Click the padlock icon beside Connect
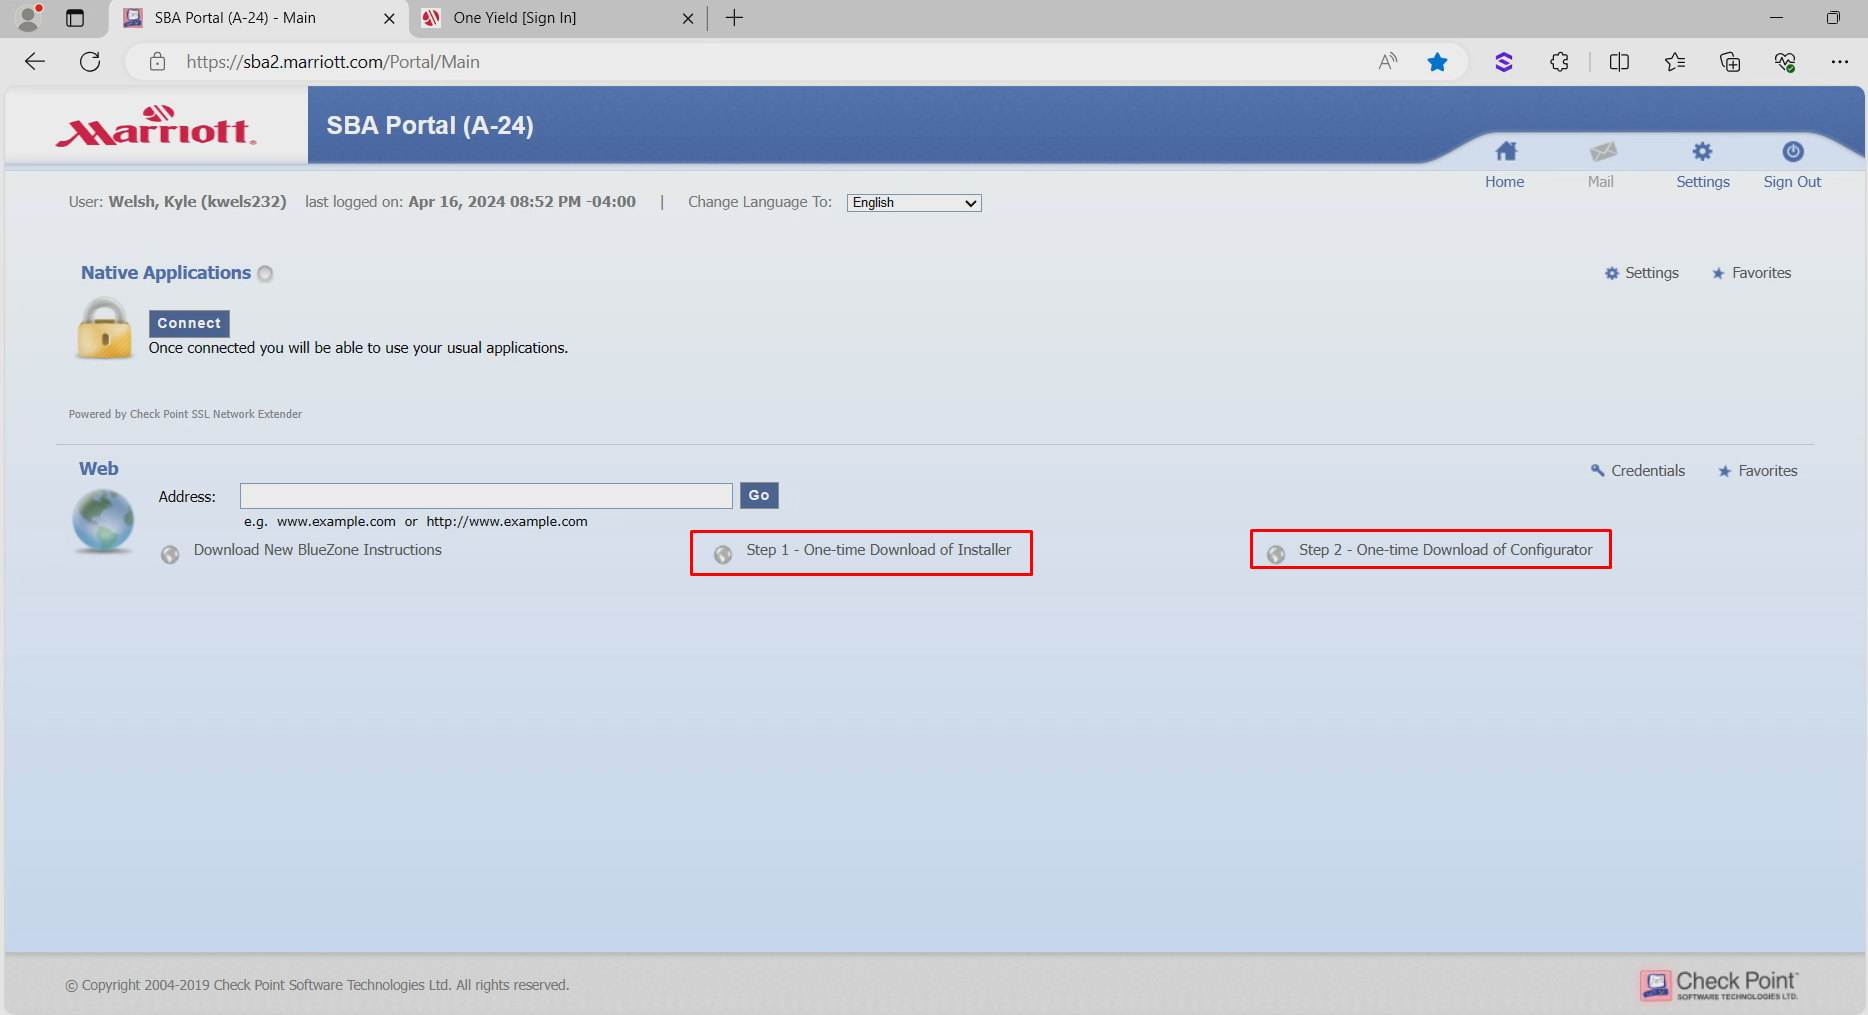The image size is (1868, 1015). (104, 329)
